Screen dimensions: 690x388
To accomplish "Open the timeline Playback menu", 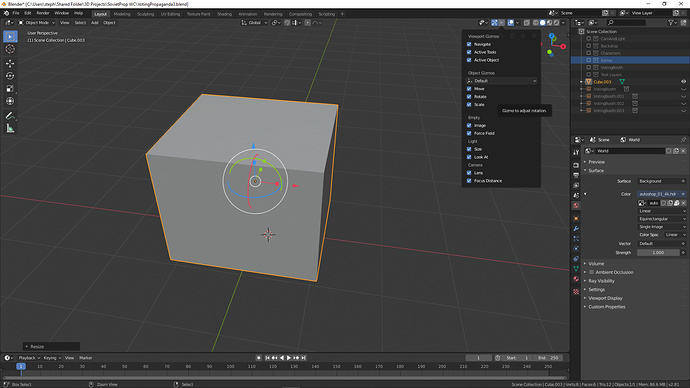I will tap(29, 358).
